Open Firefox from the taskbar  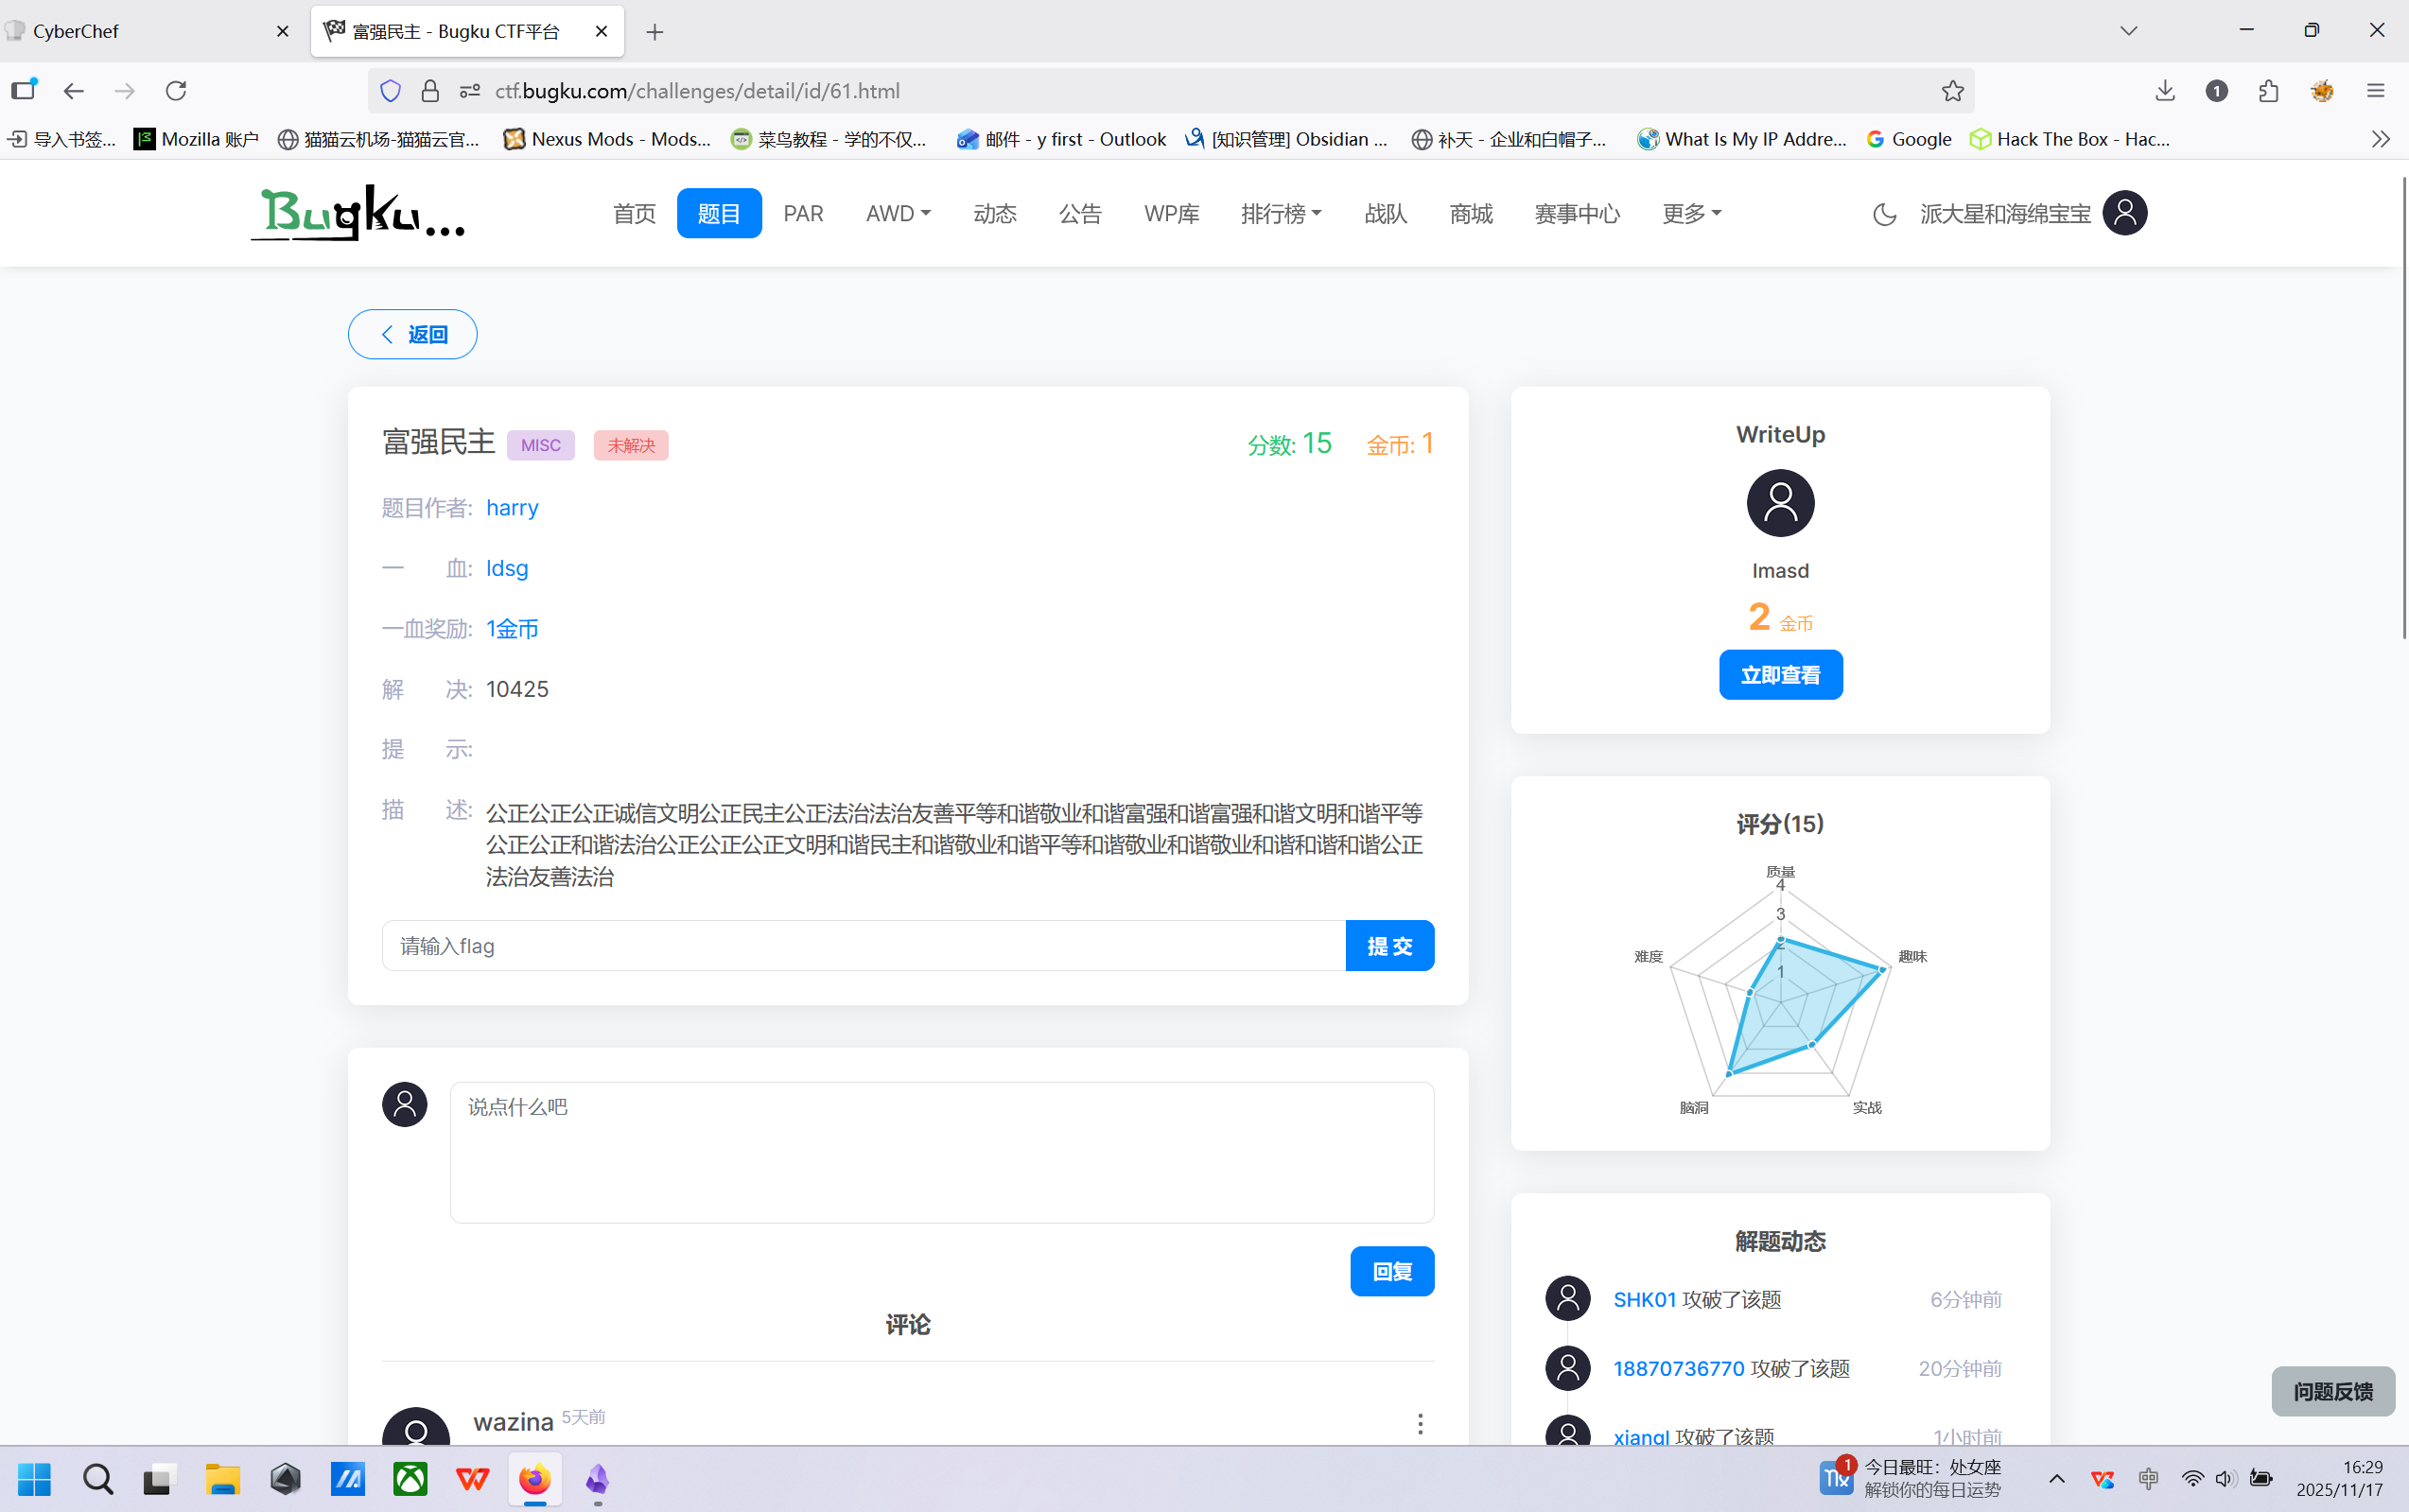click(x=534, y=1480)
